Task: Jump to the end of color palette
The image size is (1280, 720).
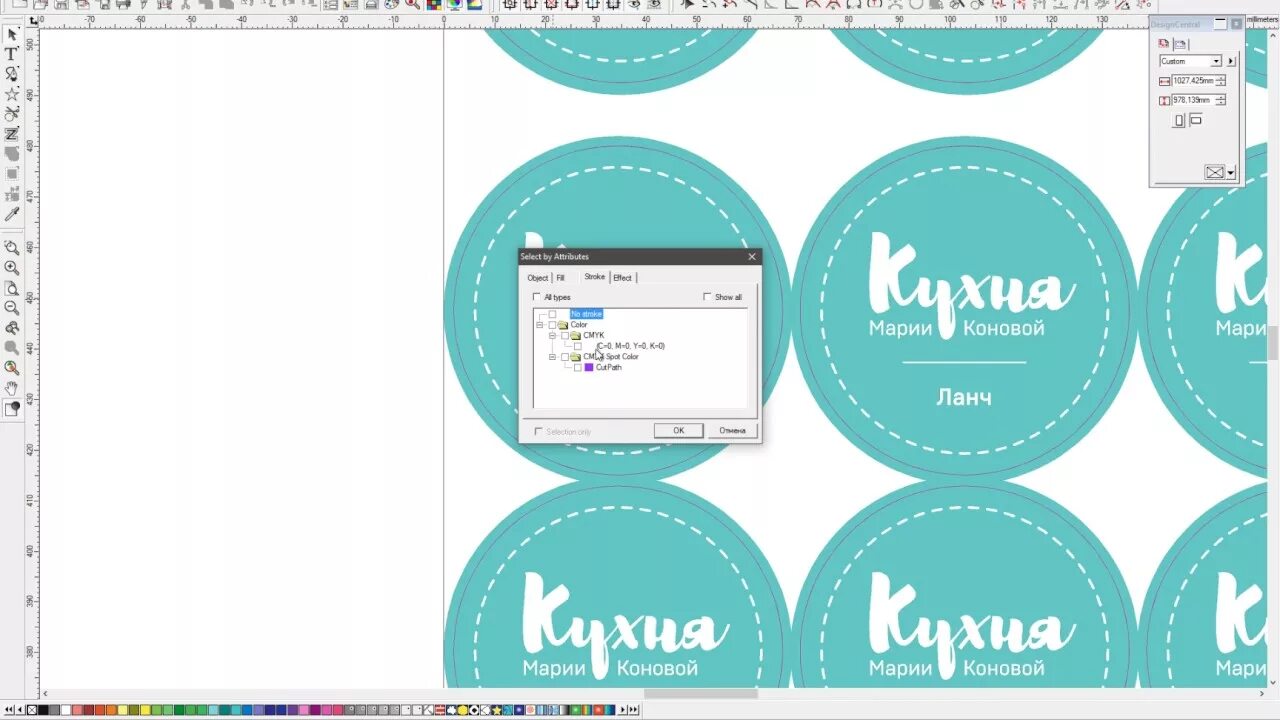Action: pyautogui.click(x=636, y=710)
